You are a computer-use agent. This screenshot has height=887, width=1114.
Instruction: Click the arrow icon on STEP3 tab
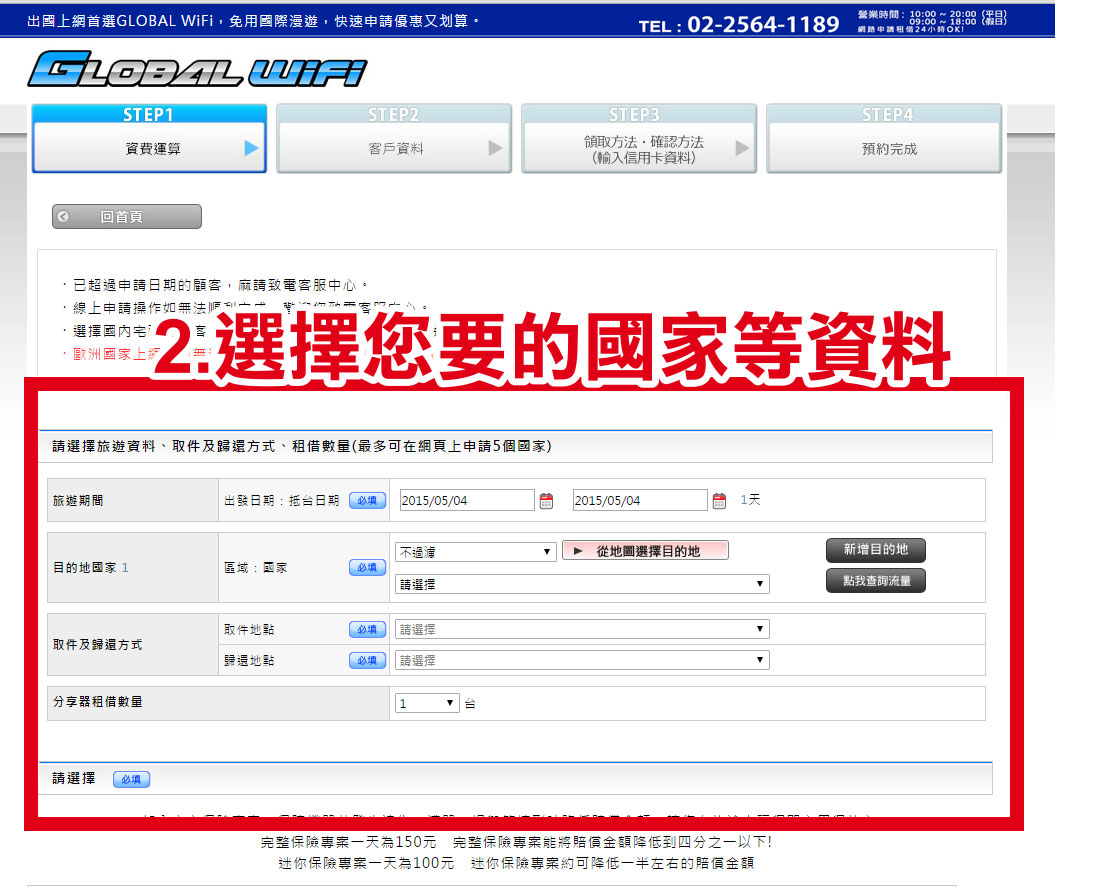(x=742, y=148)
